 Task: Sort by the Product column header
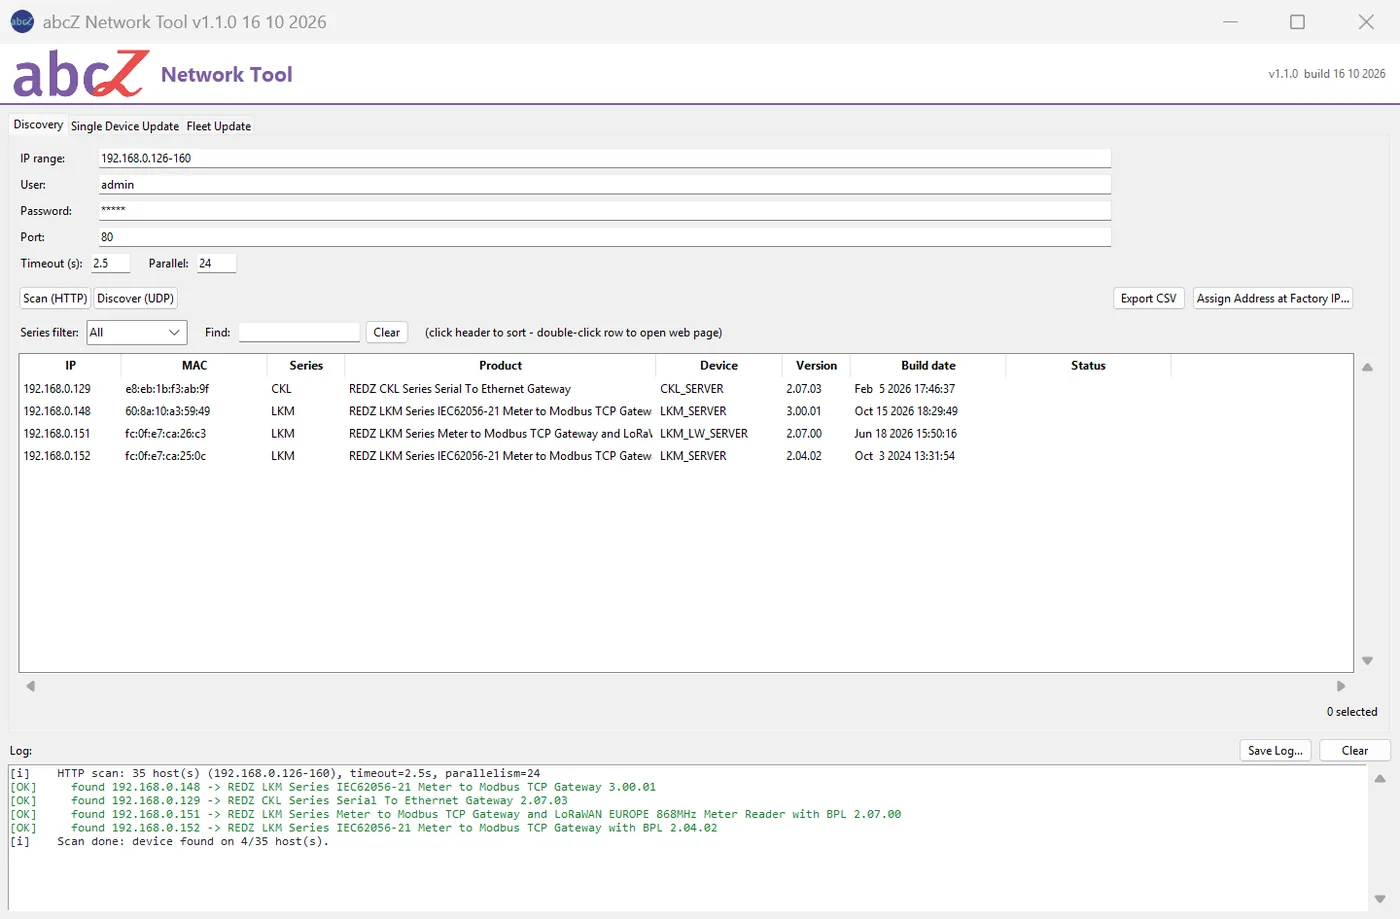pyautogui.click(x=500, y=366)
